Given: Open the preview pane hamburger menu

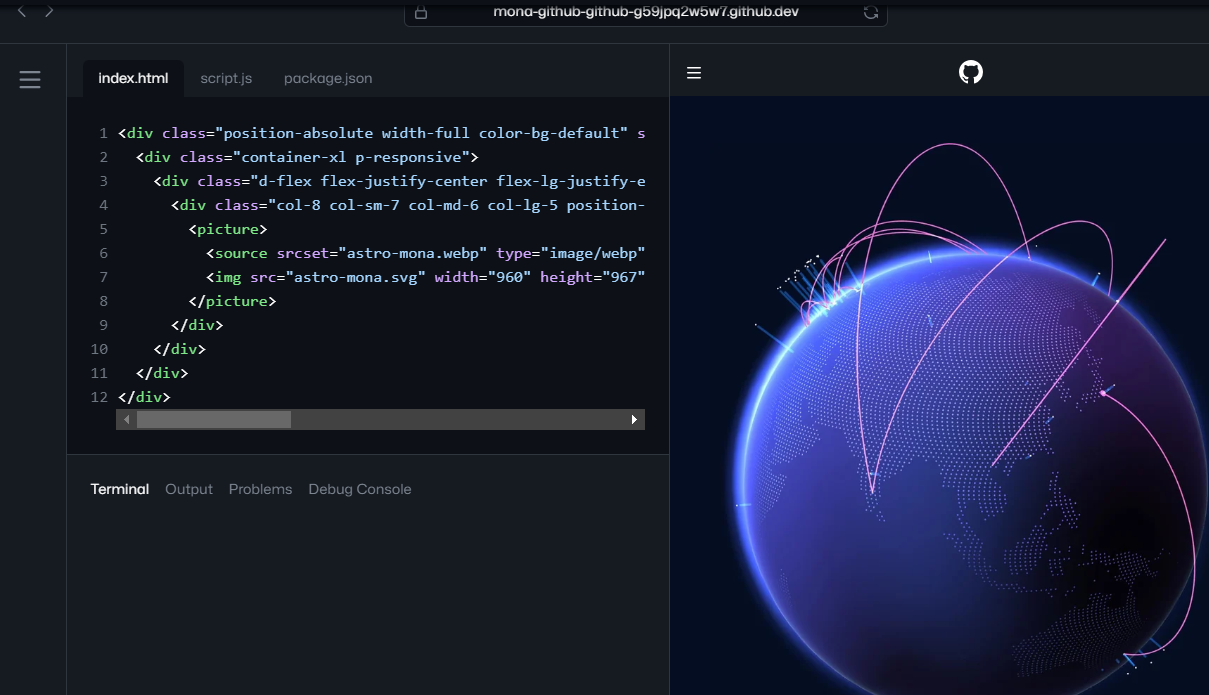Looking at the screenshot, I should 694,73.
